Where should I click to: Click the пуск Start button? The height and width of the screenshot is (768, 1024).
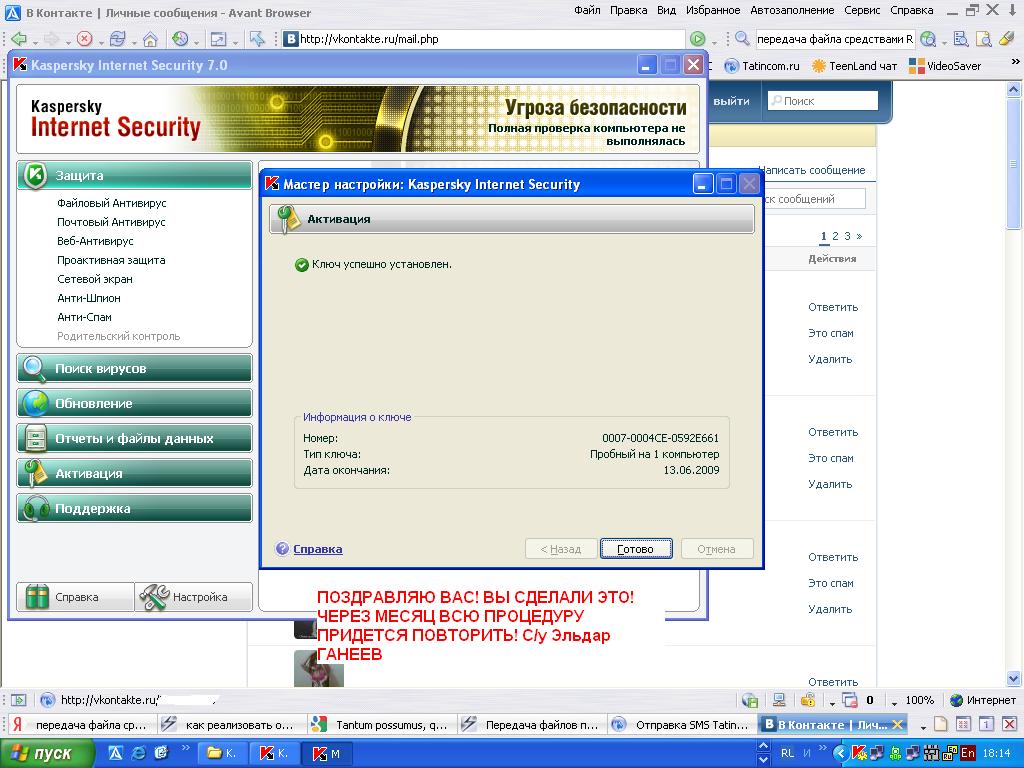(x=47, y=754)
